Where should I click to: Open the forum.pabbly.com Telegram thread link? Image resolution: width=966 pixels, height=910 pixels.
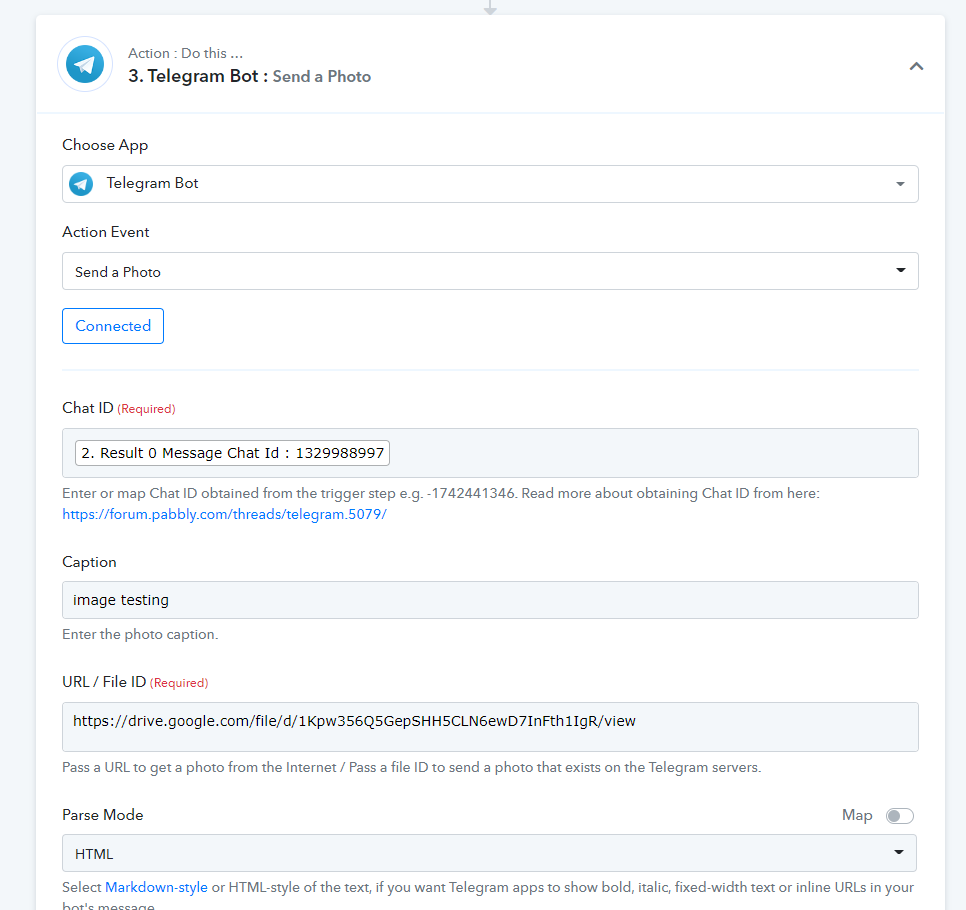click(224, 514)
